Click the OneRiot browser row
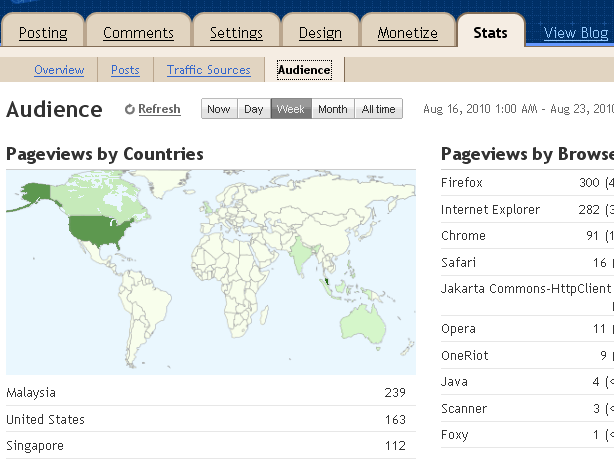The height and width of the screenshot is (461, 614). pyautogui.click(x=527, y=355)
